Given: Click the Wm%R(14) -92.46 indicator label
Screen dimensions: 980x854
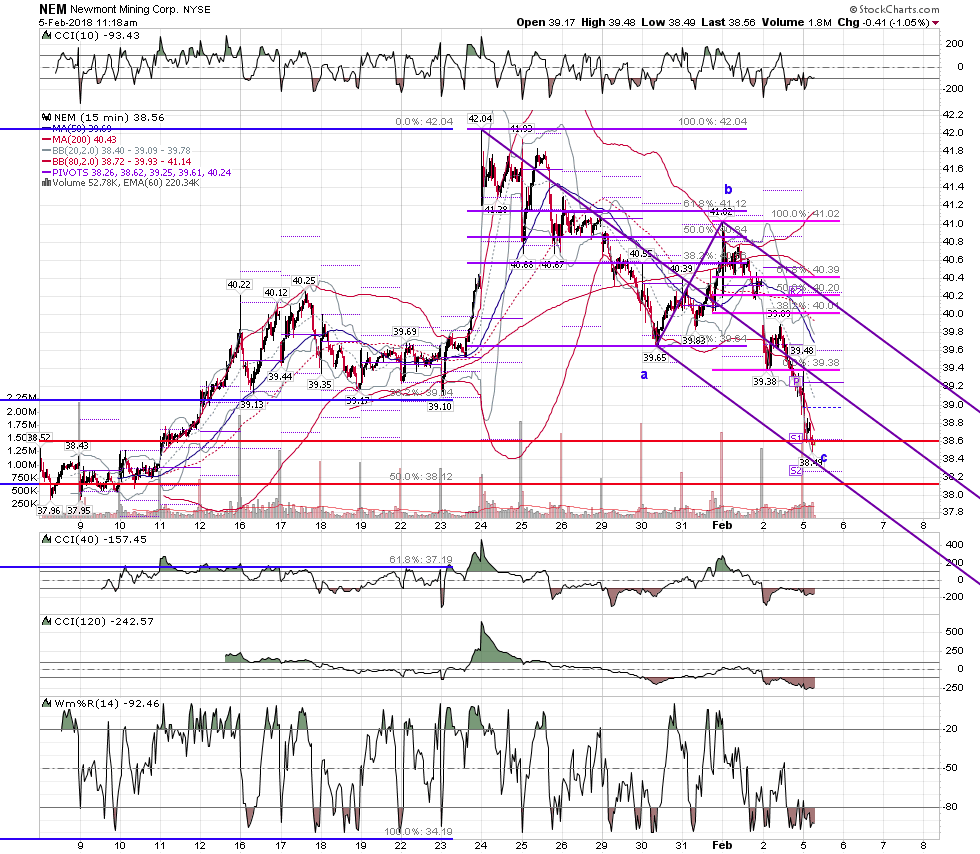Looking at the screenshot, I should (x=107, y=703).
